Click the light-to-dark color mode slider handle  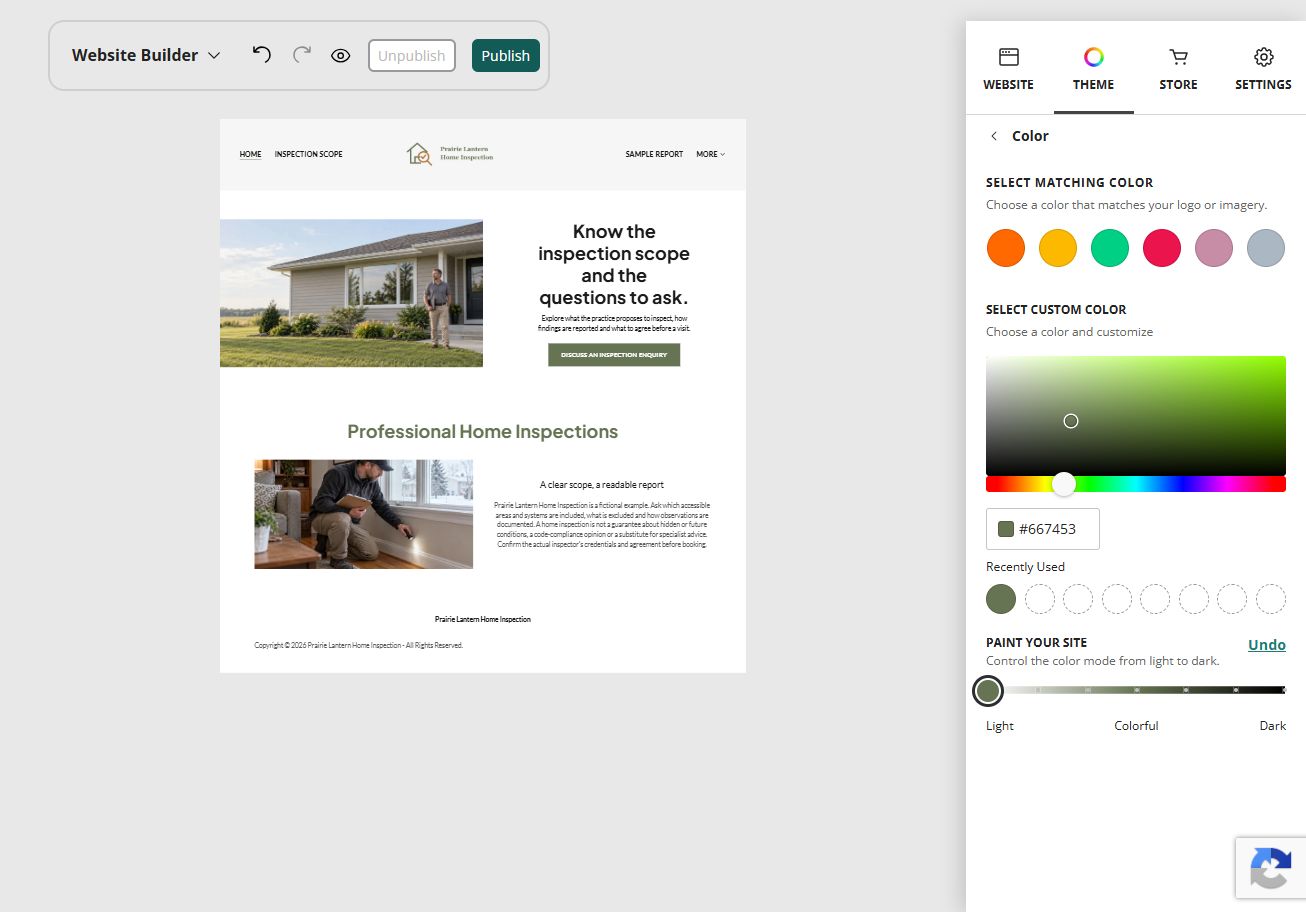(x=988, y=691)
